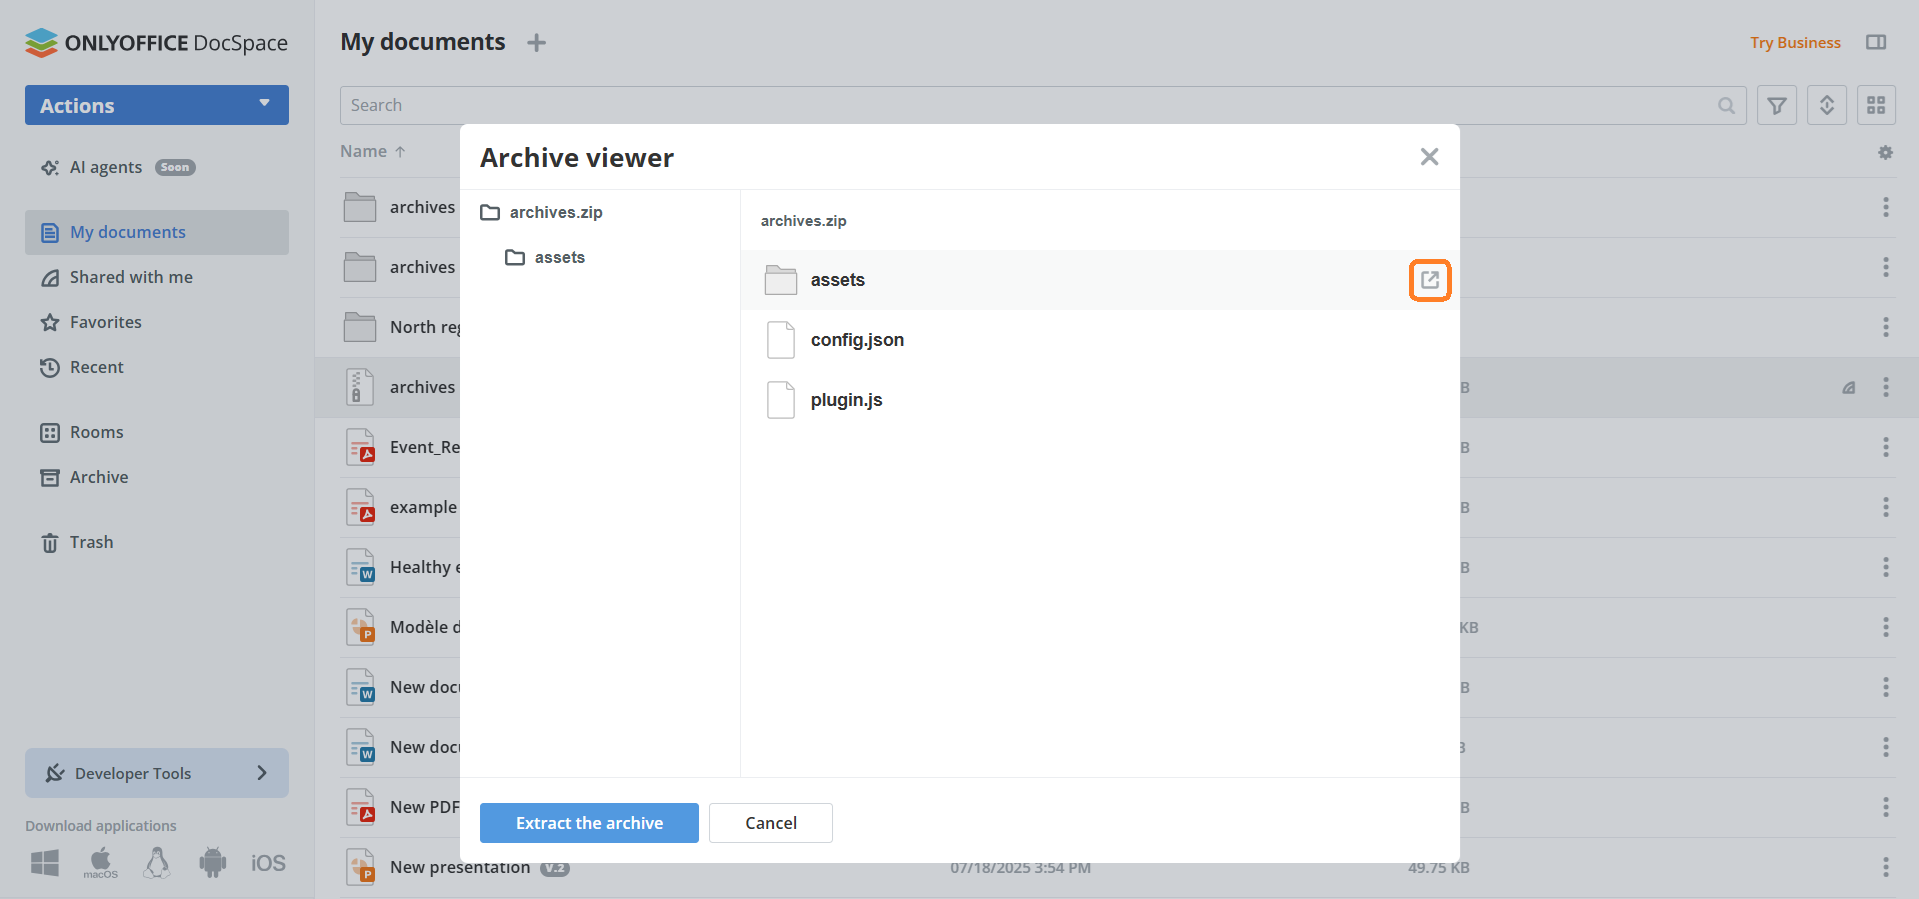Download the Android app
The image size is (1919, 899).
click(x=212, y=863)
